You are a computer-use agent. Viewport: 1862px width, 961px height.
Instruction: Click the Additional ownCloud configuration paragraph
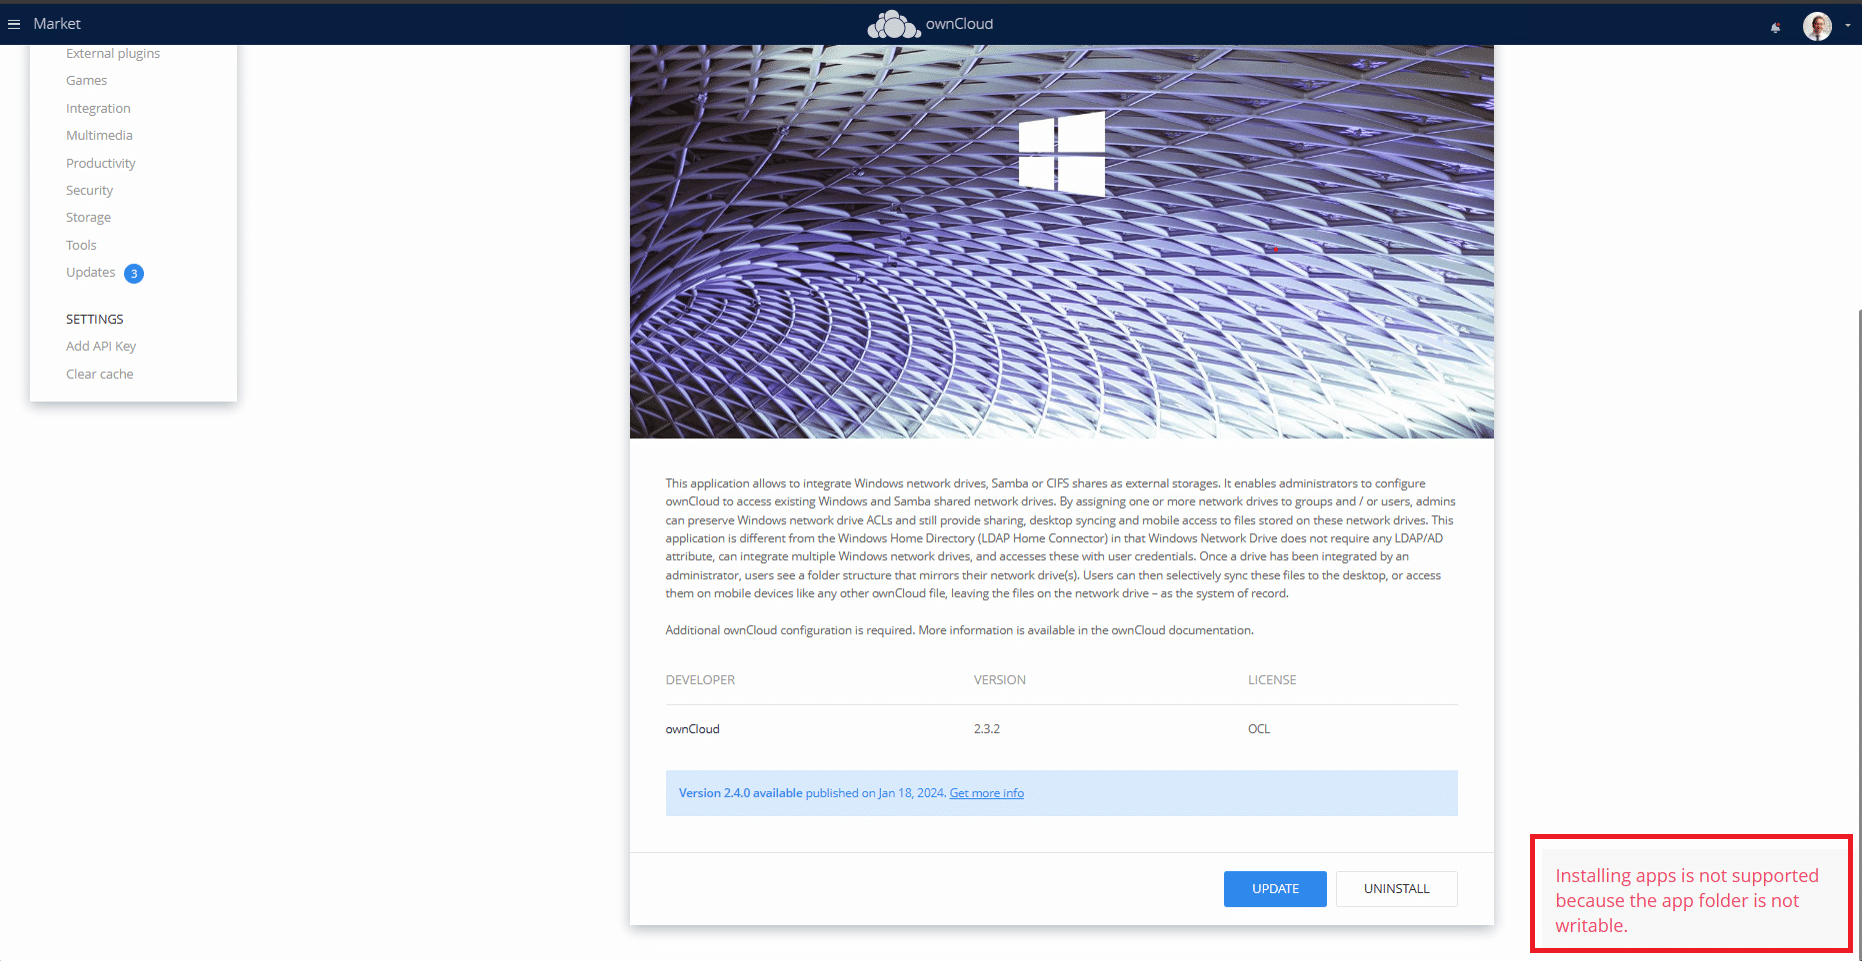click(959, 630)
